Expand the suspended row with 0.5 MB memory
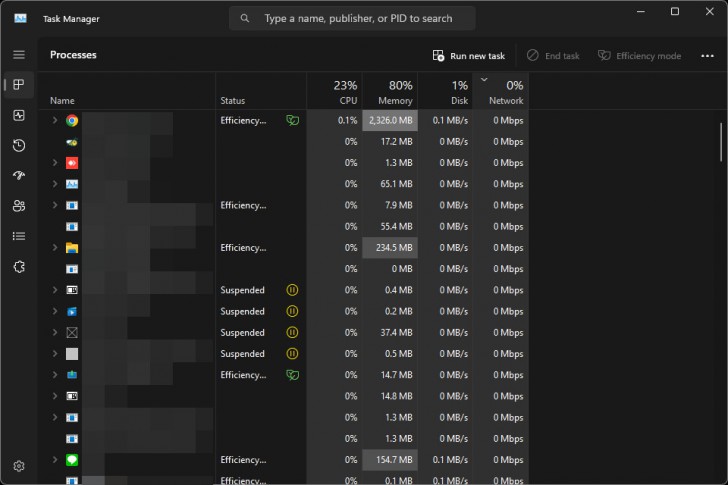The image size is (728, 485). coord(55,354)
